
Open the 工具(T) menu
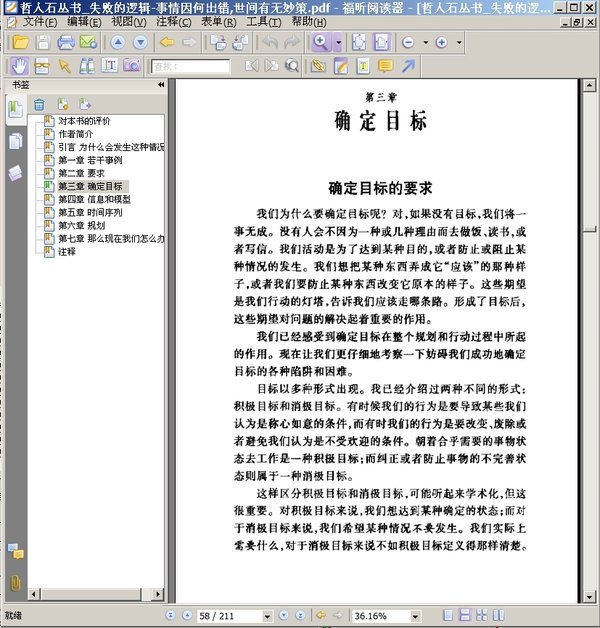262,21
